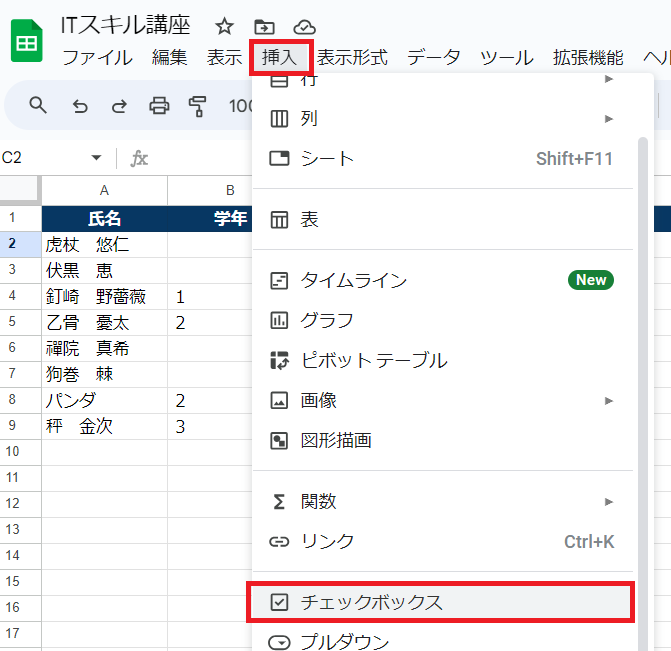Image resolution: width=671 pixels, height=651 pixels.
Task: Select the paint format roller tool
Action: pos(197,106)
